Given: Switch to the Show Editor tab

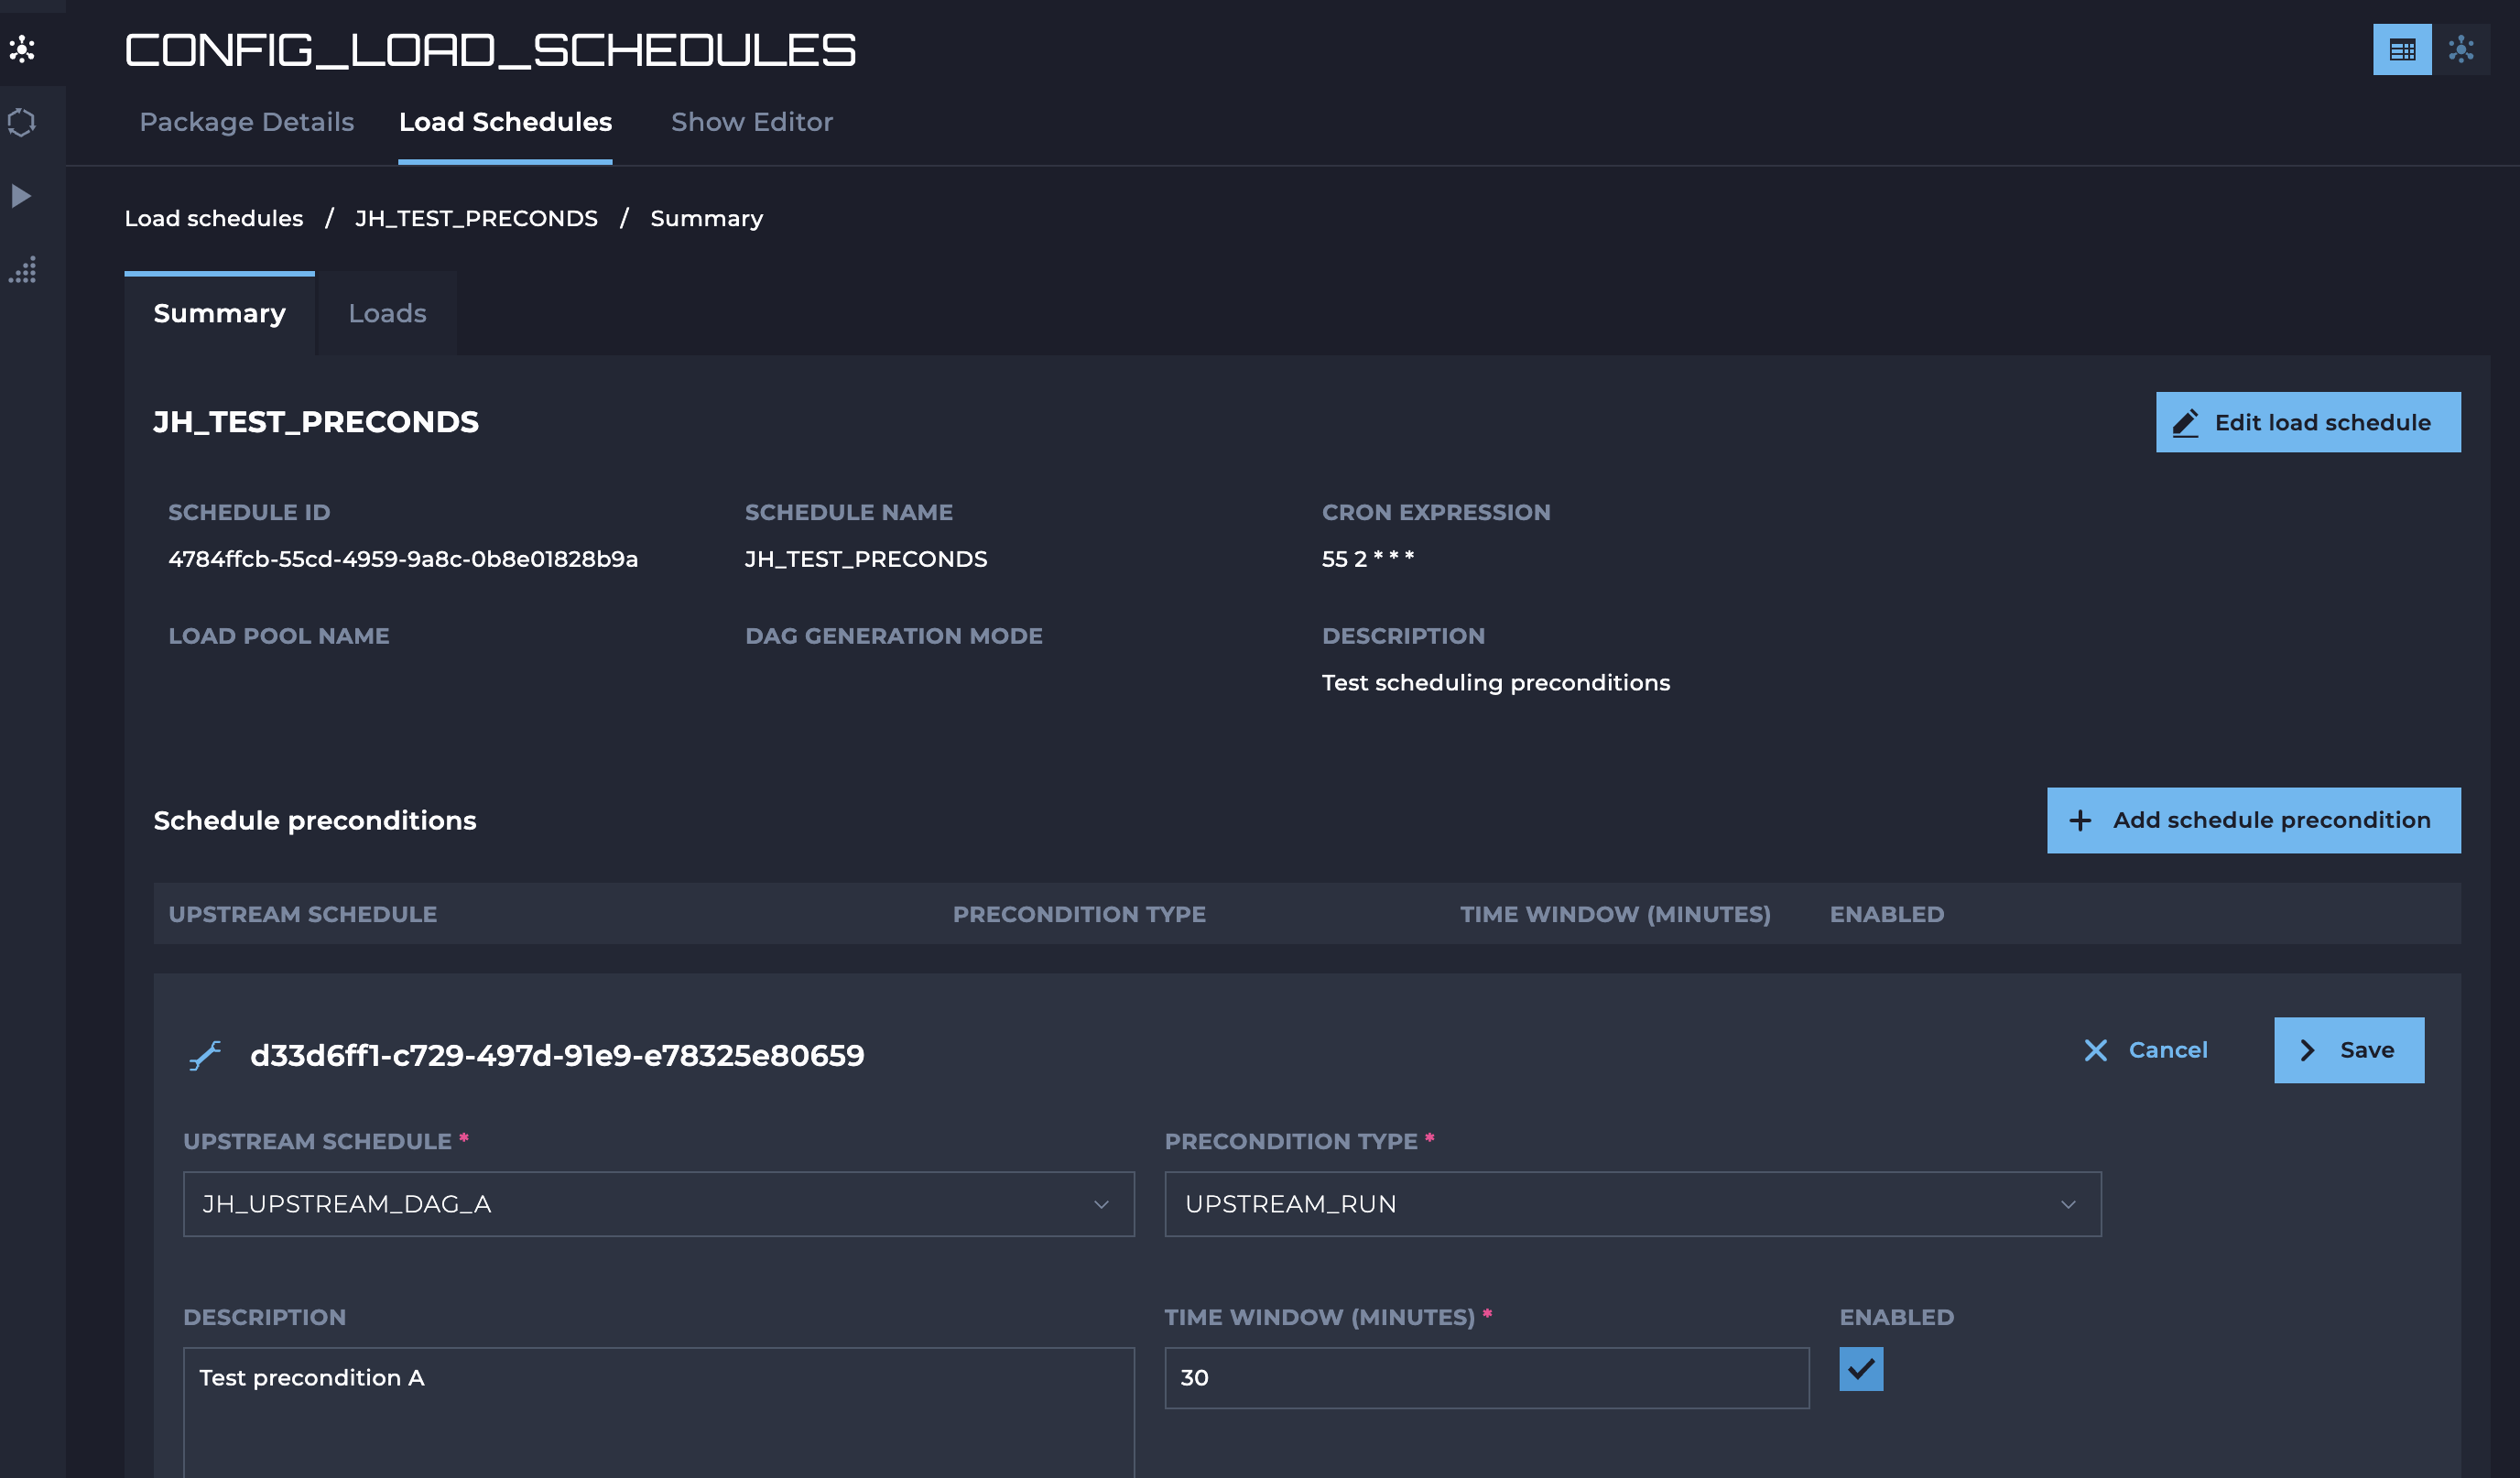Looking at the screenshot, I should [751, 122].
